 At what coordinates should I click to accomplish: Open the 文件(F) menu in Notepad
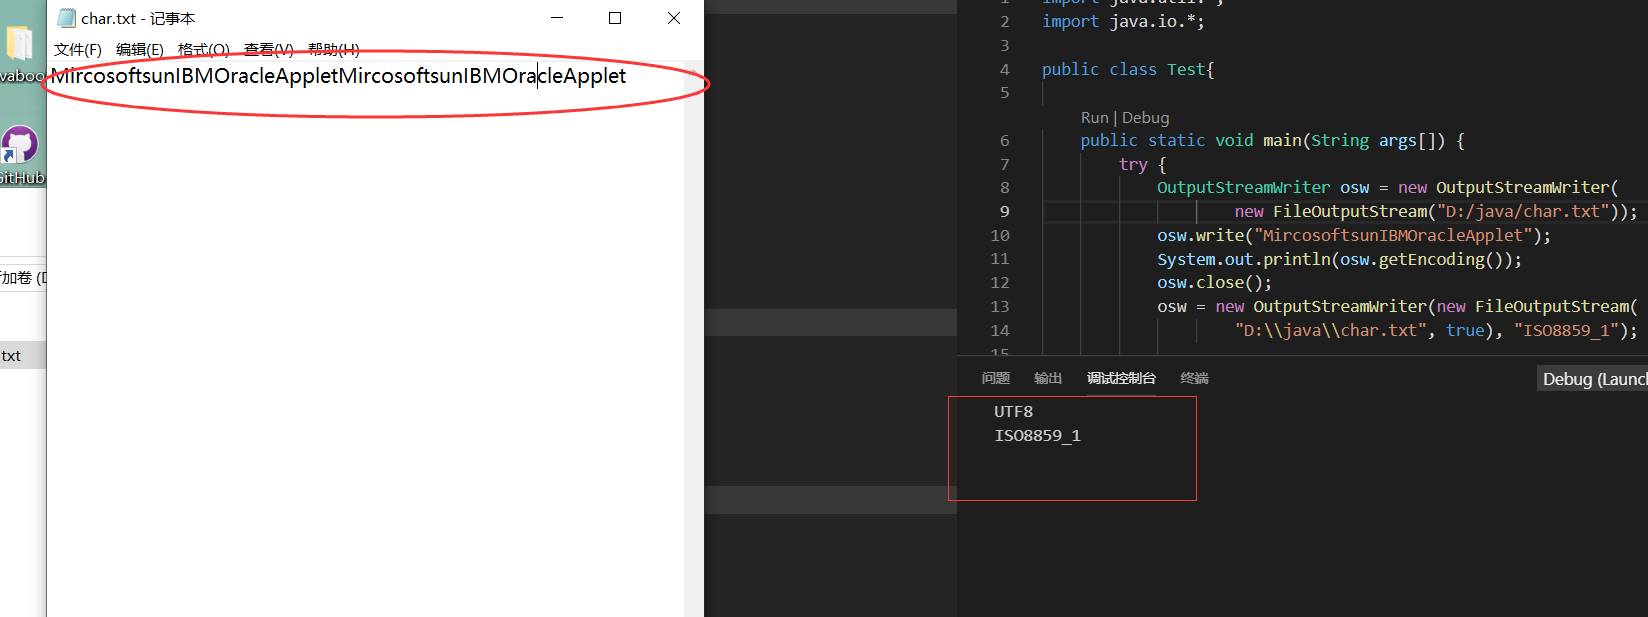pos(77,49)
